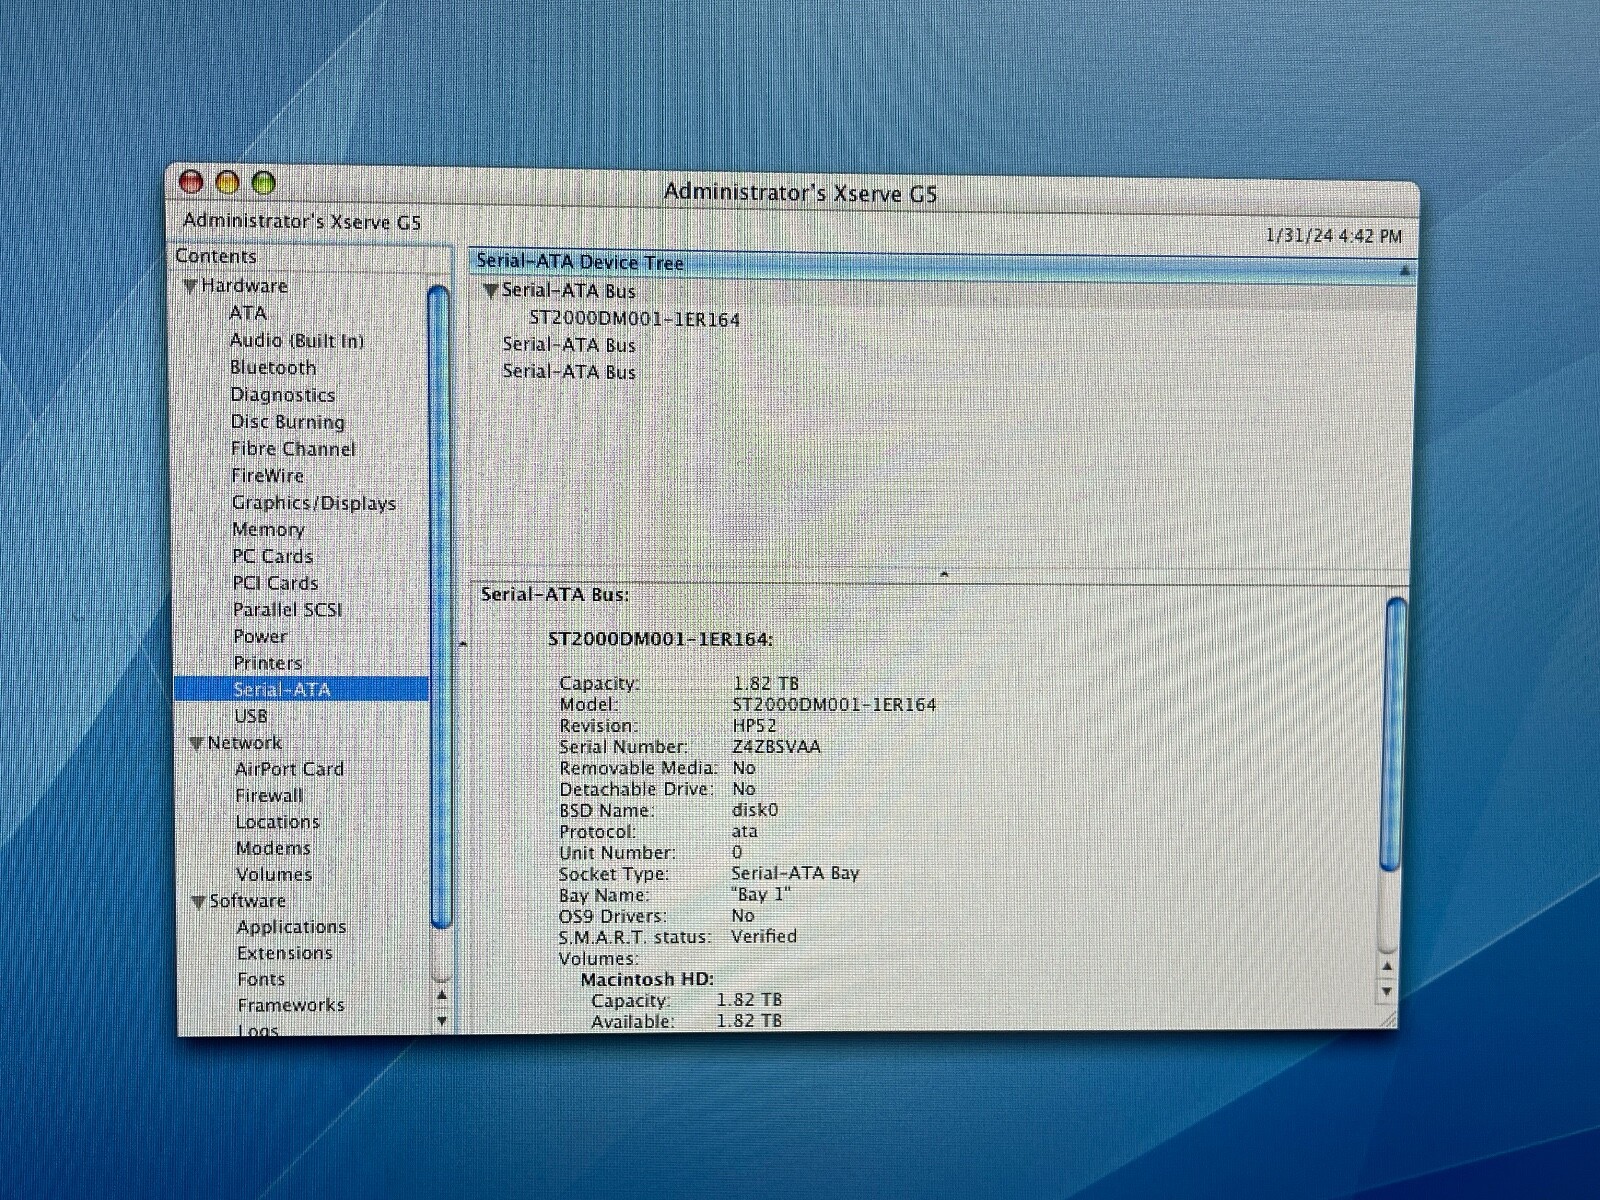This screenshot has width=1600, height=1200.
Task: Select PCI Cards in Contents list
Action: click(274, 582)
